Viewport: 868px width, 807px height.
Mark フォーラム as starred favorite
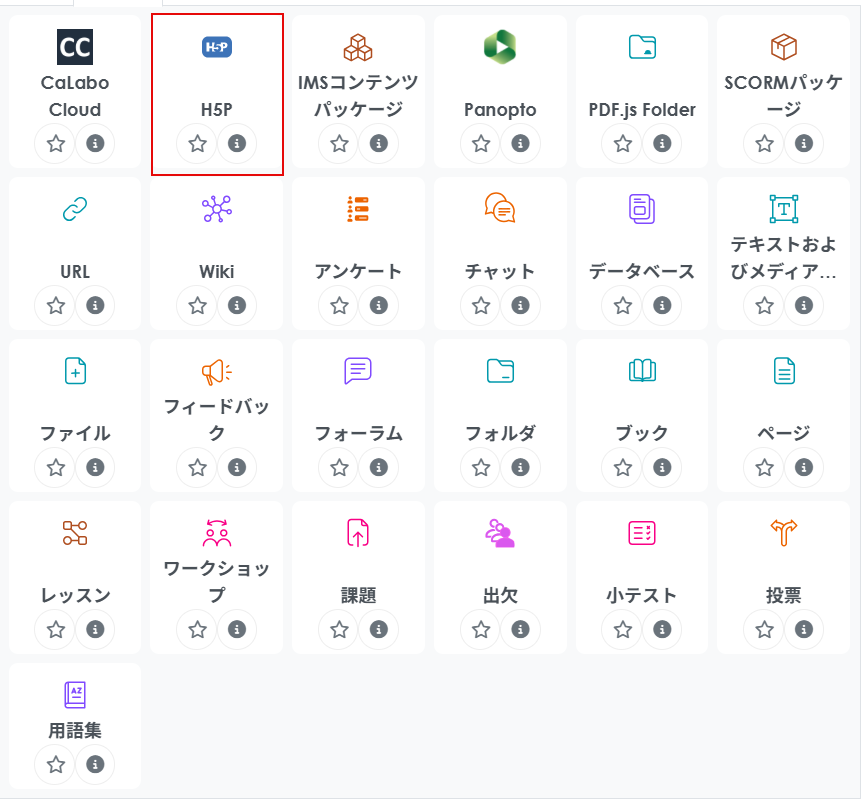point(340,468)
